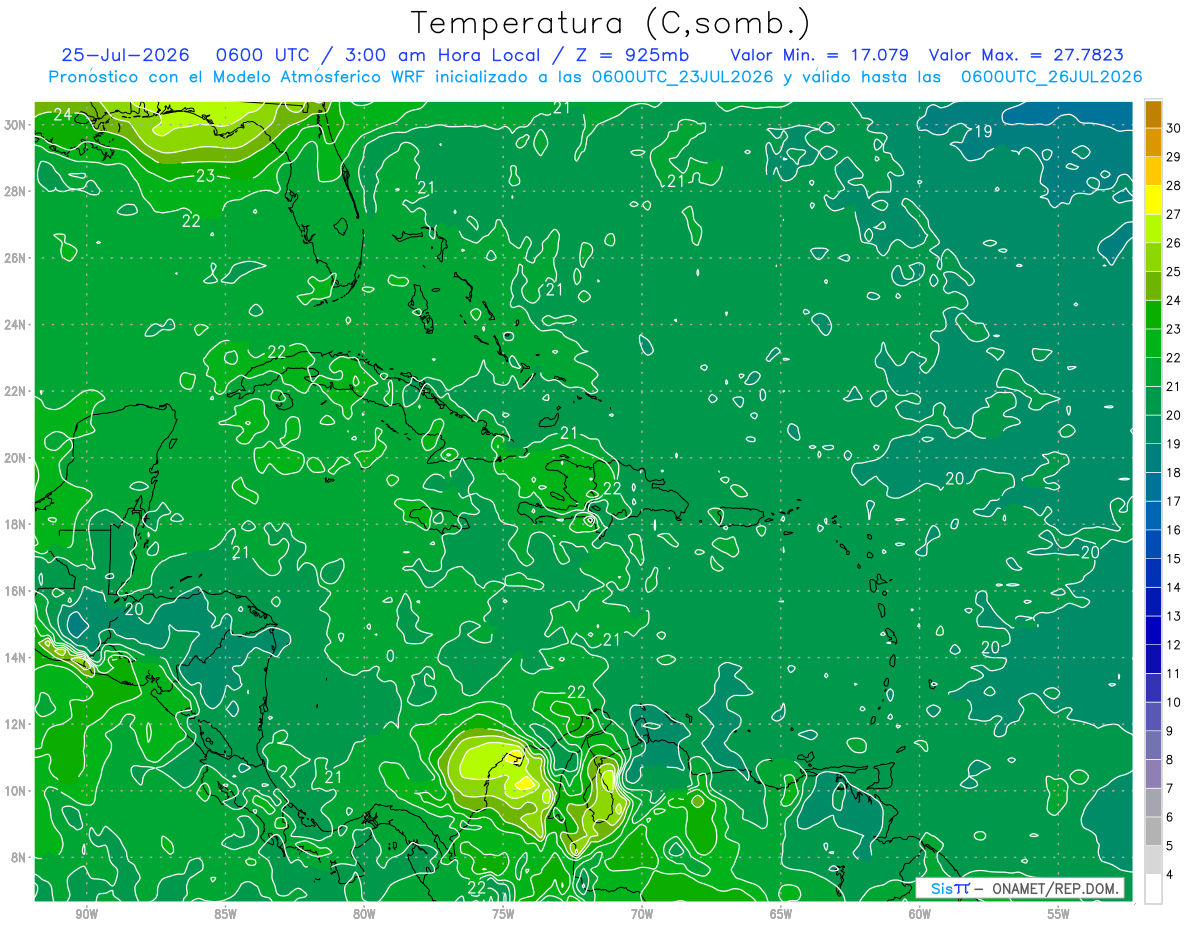Click the colorbar scale label "12"
The width and height of the screenshot is (1200, 927).
point(1173,645)
